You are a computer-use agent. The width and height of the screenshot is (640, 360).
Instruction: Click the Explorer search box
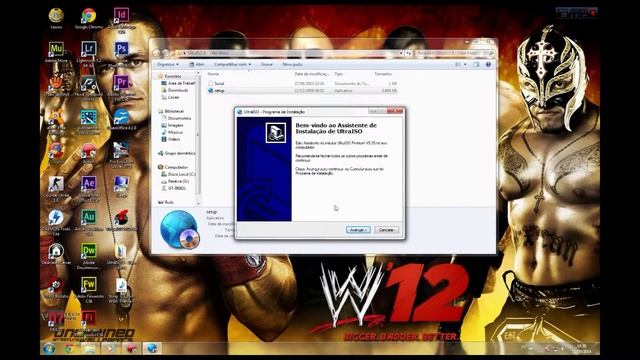pyautogui.click(x=455, y=53)
